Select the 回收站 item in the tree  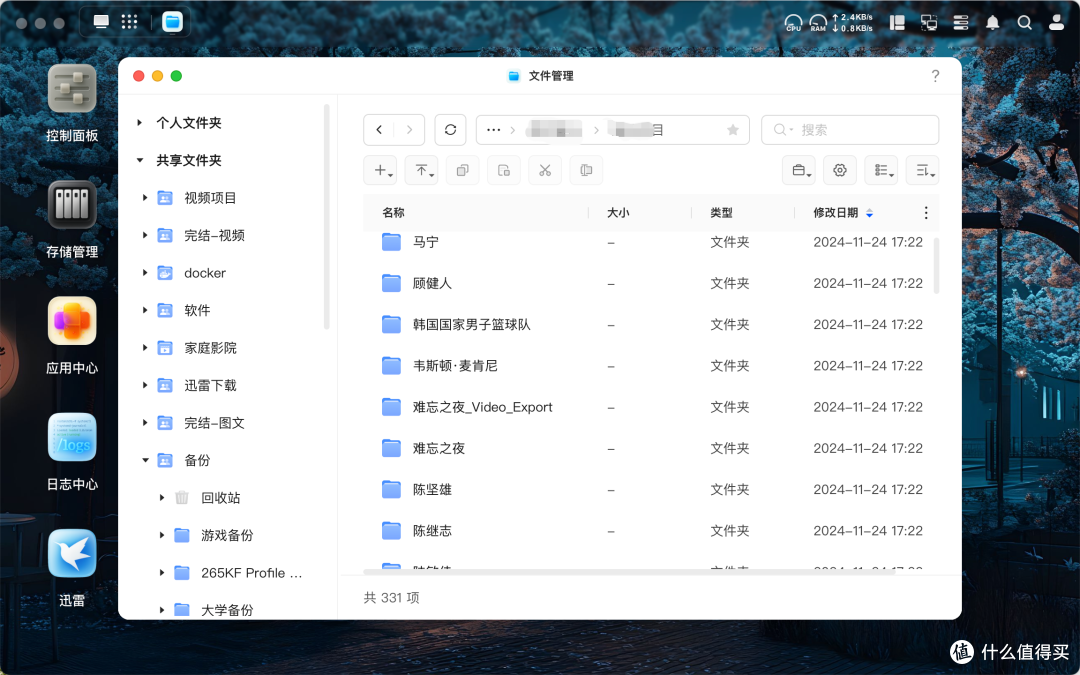(220, 498)
